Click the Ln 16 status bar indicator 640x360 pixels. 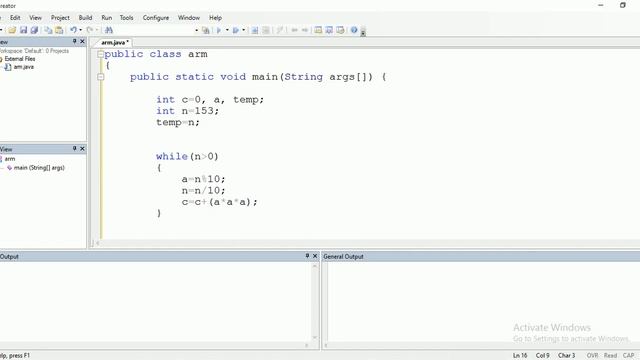520,356
